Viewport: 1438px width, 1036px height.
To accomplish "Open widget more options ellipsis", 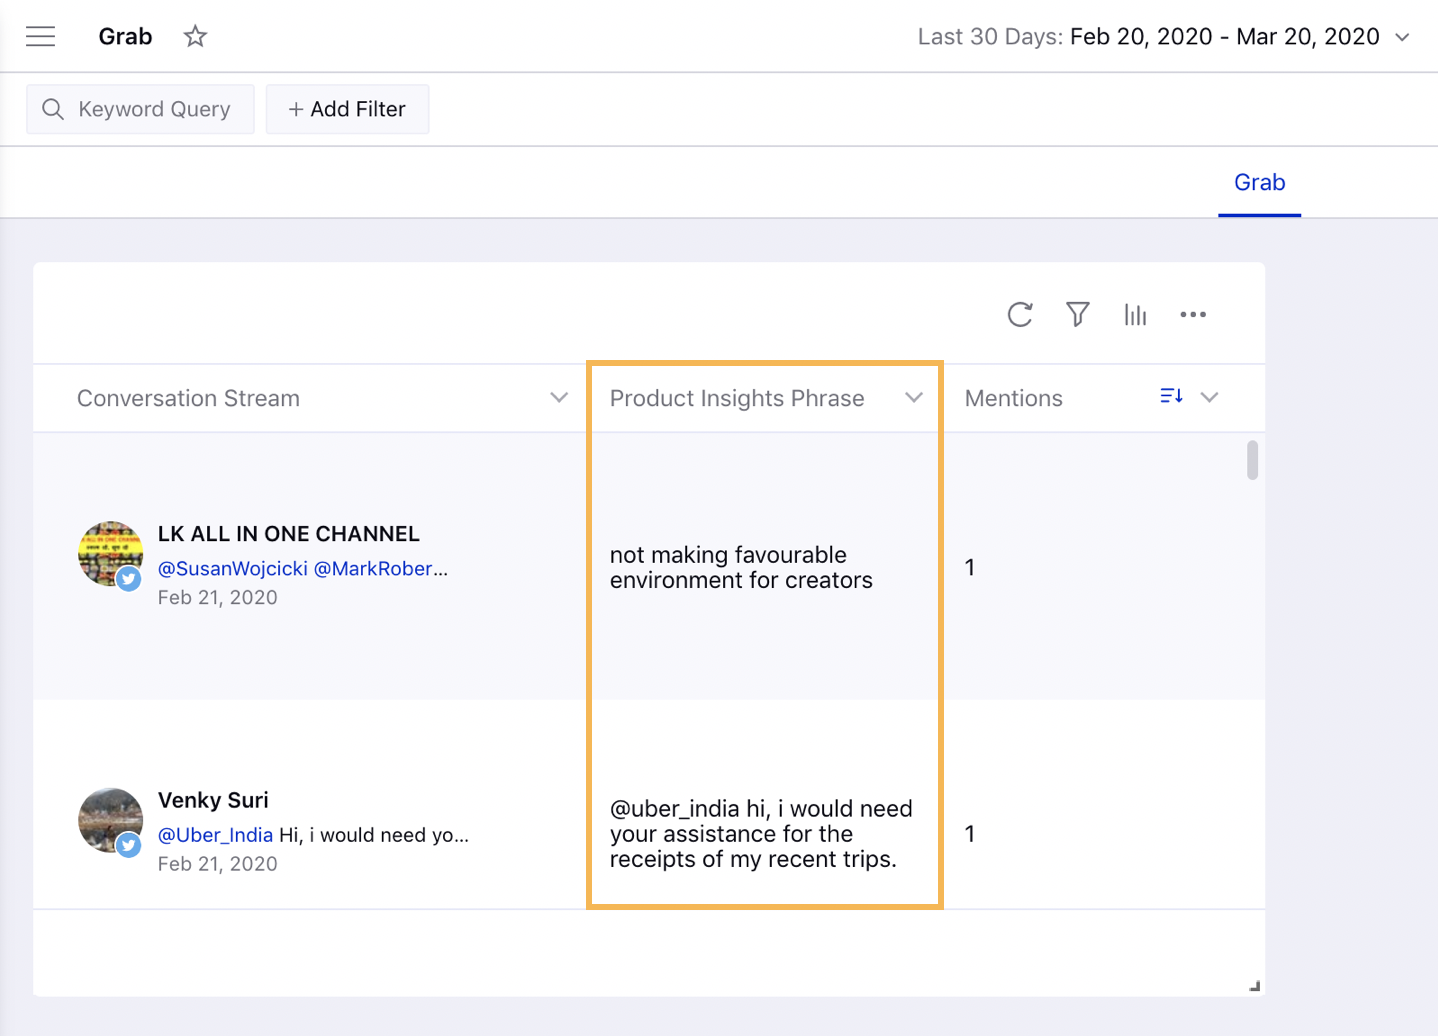I will click(1193, 315).
